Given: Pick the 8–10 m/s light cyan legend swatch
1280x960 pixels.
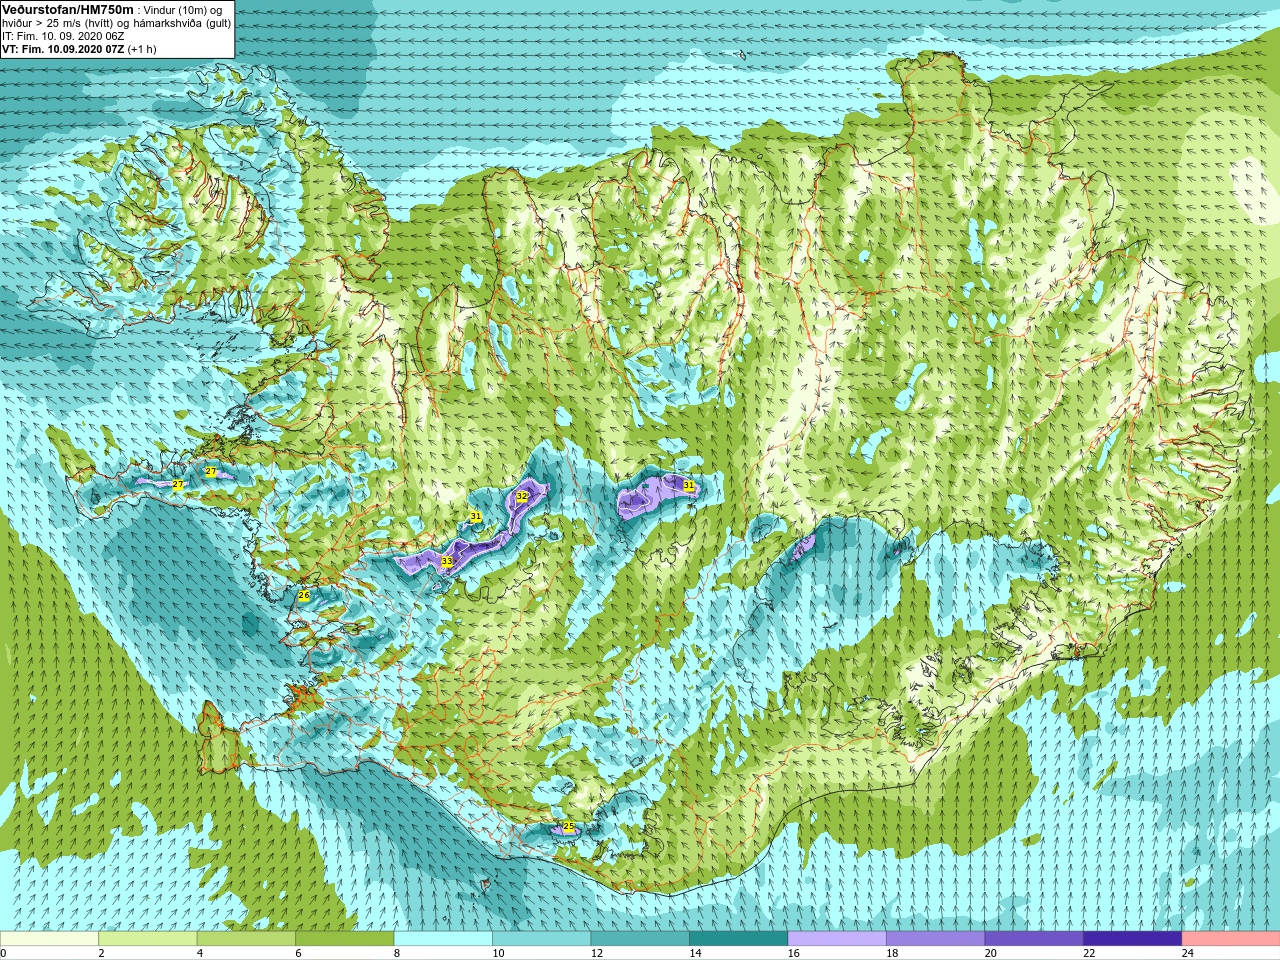Looking at the screenshot, I should pyautogui.click(x=443, y=939).
